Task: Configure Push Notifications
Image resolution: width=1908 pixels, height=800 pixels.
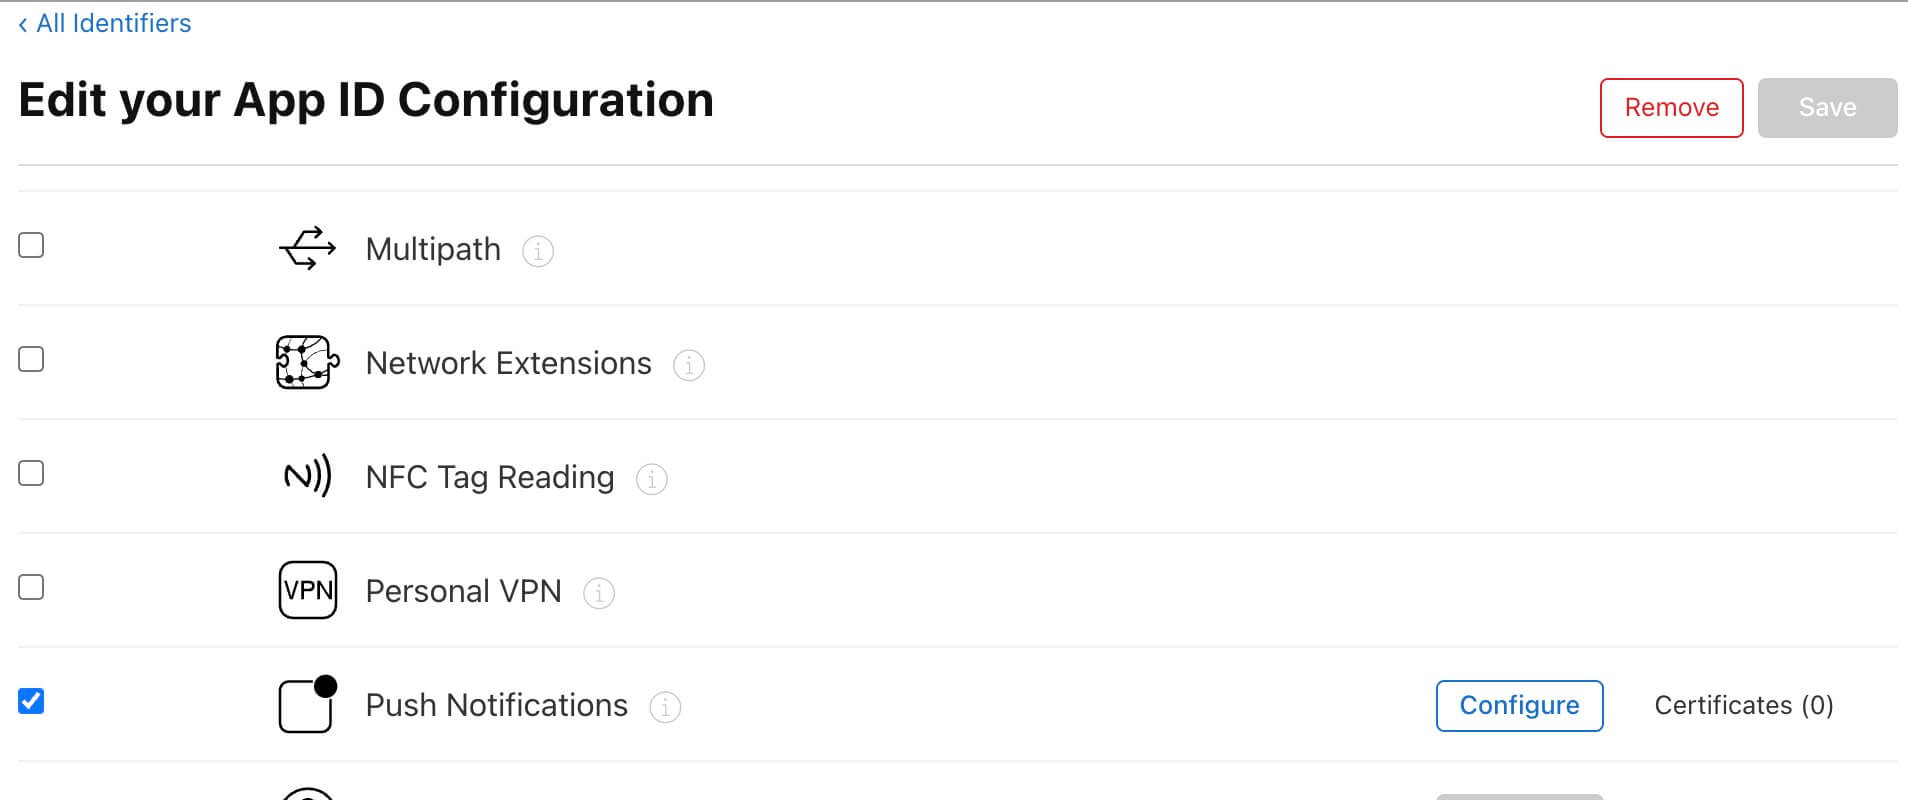Action: tap(1519, 705)
